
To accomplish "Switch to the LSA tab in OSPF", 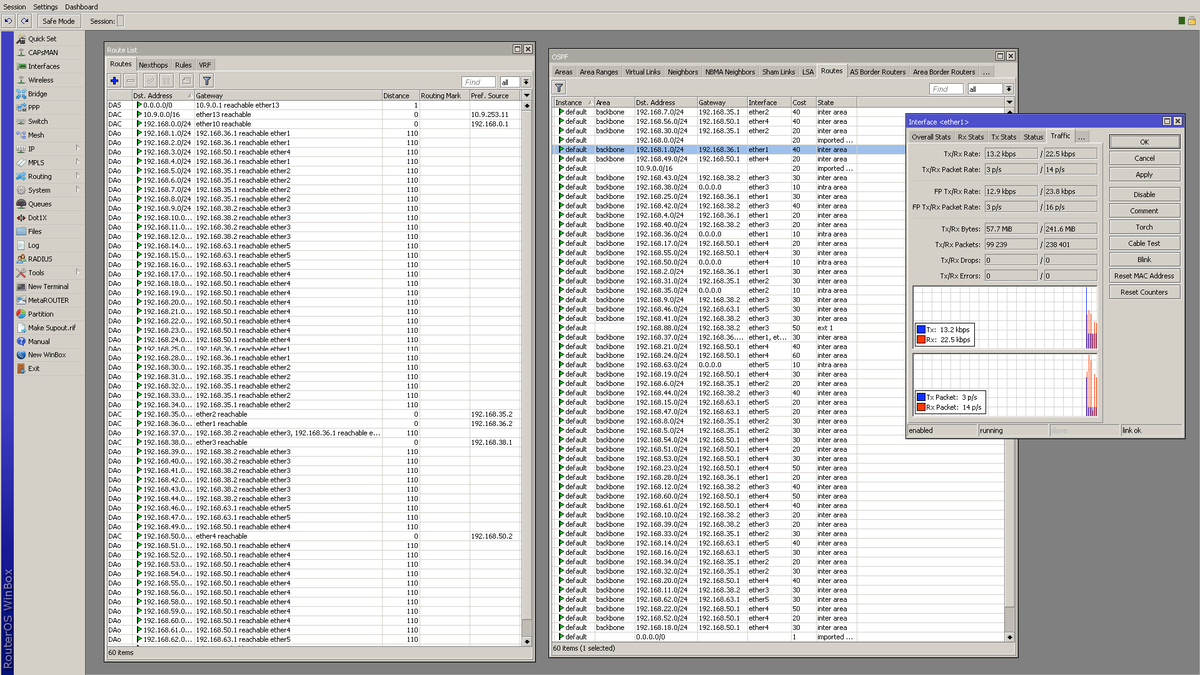I will (x=808, y=72).
